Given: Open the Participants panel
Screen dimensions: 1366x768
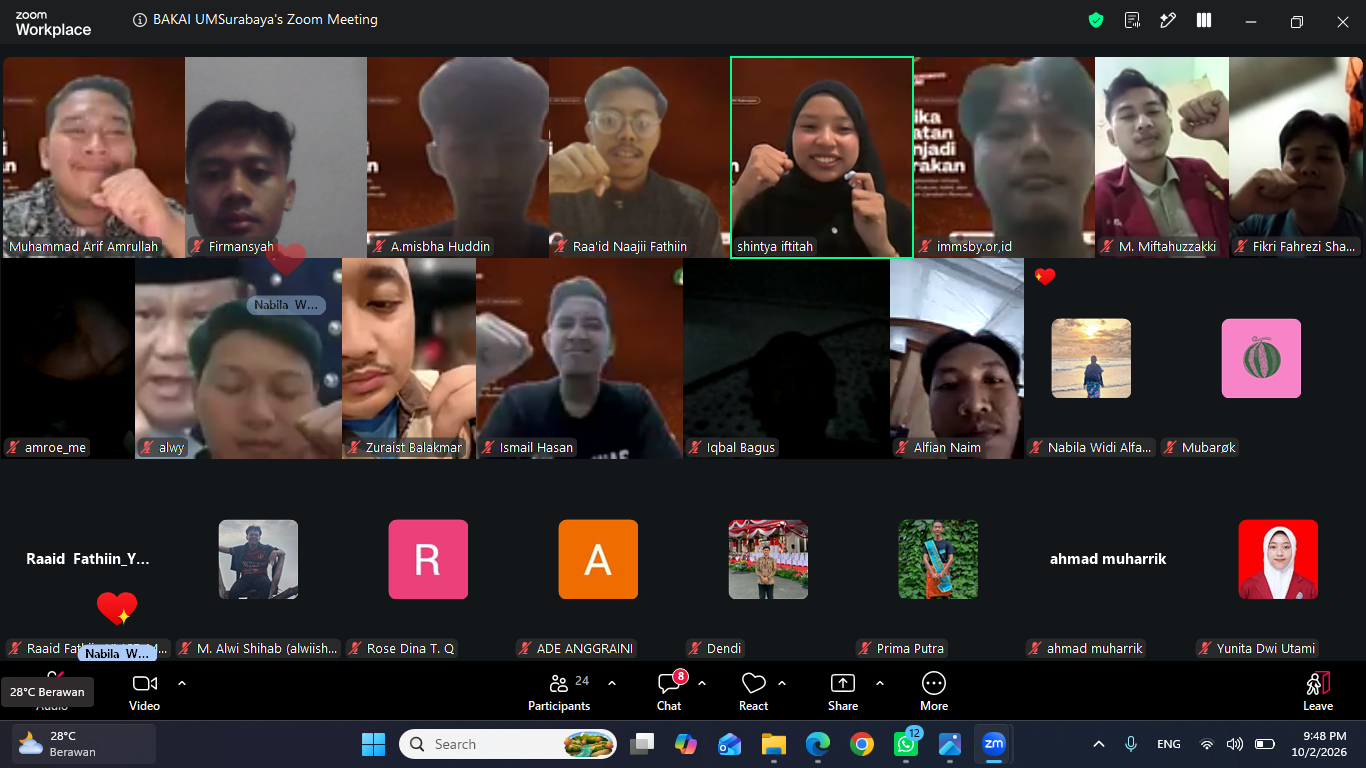Looking at the screenshot, I should point(560,691).
